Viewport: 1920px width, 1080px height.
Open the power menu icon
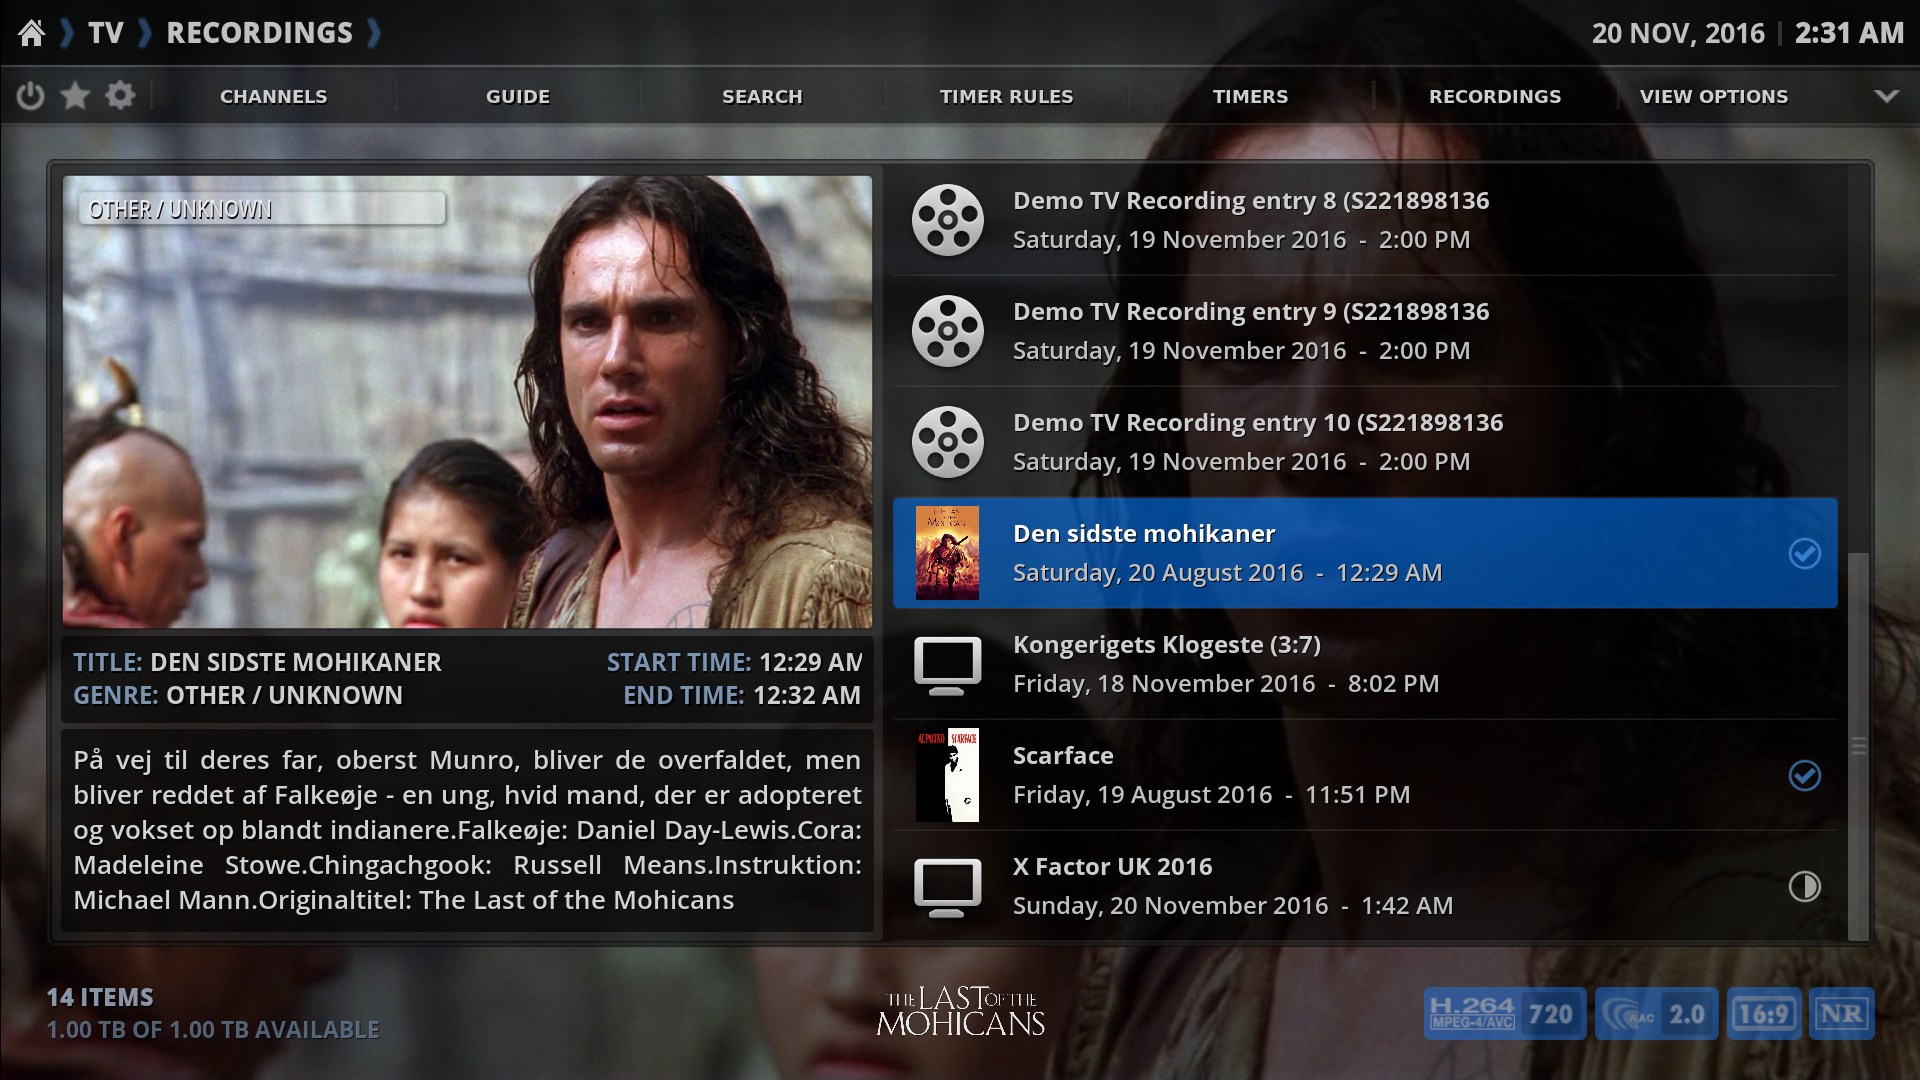[x=31, y=96]
